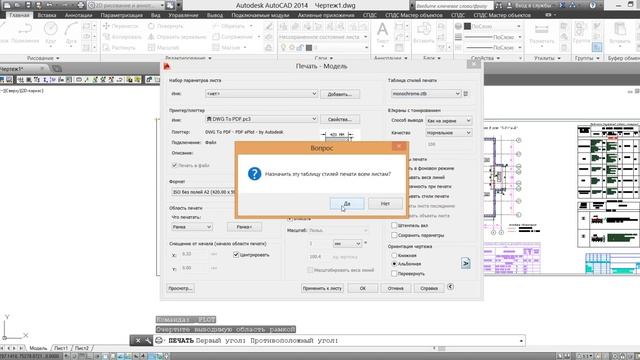This screenshot has width=640, height=360.
Task: Click the Нет button in Вопрос dialog
Action: click(385, 203)
